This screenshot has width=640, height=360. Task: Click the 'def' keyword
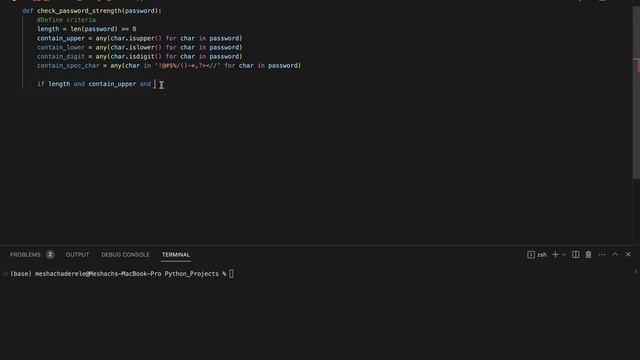[27, 11]
